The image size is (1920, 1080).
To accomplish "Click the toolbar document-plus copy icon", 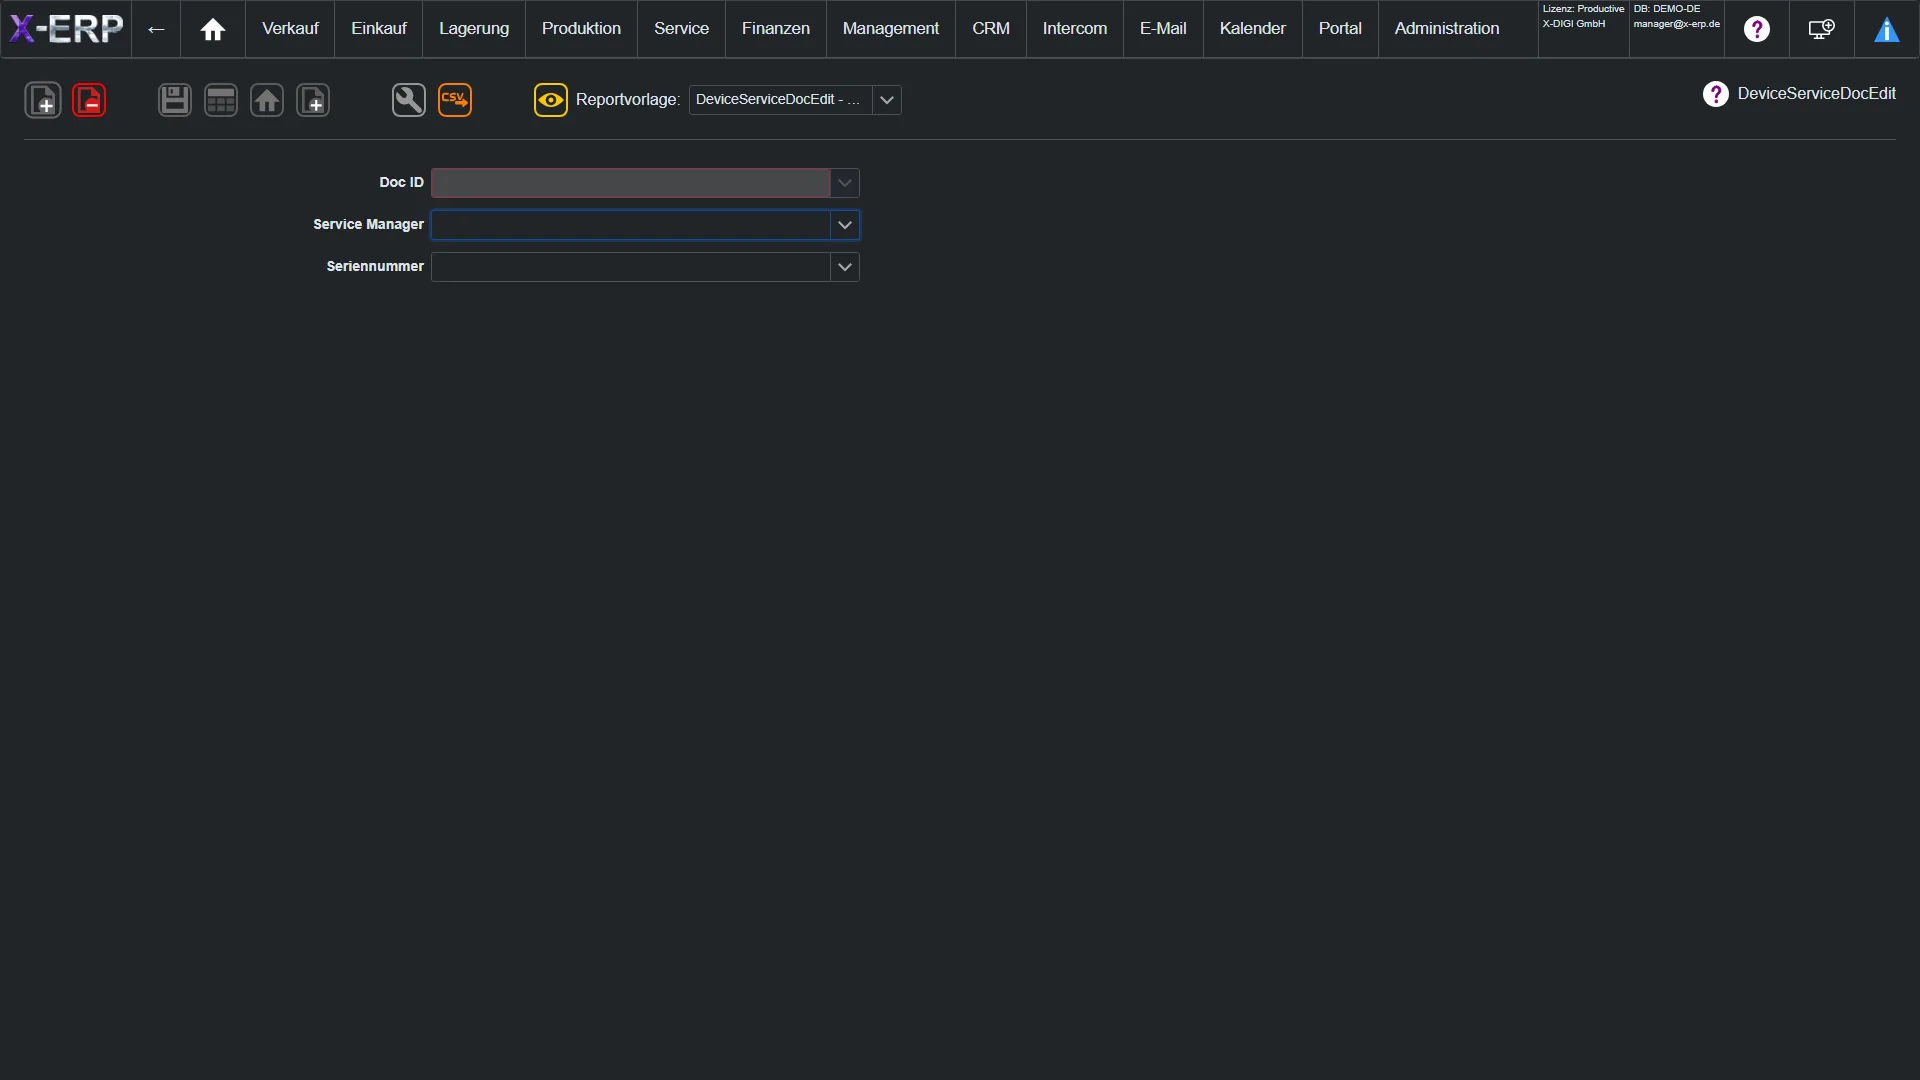I will click(313, 100).
